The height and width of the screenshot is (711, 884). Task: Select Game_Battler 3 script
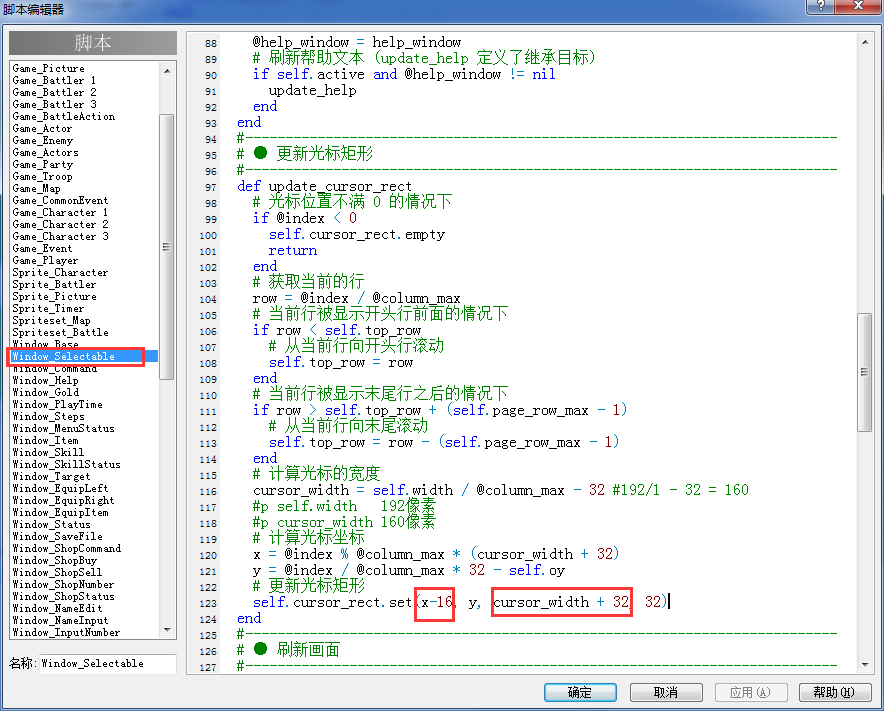(54, 104)
